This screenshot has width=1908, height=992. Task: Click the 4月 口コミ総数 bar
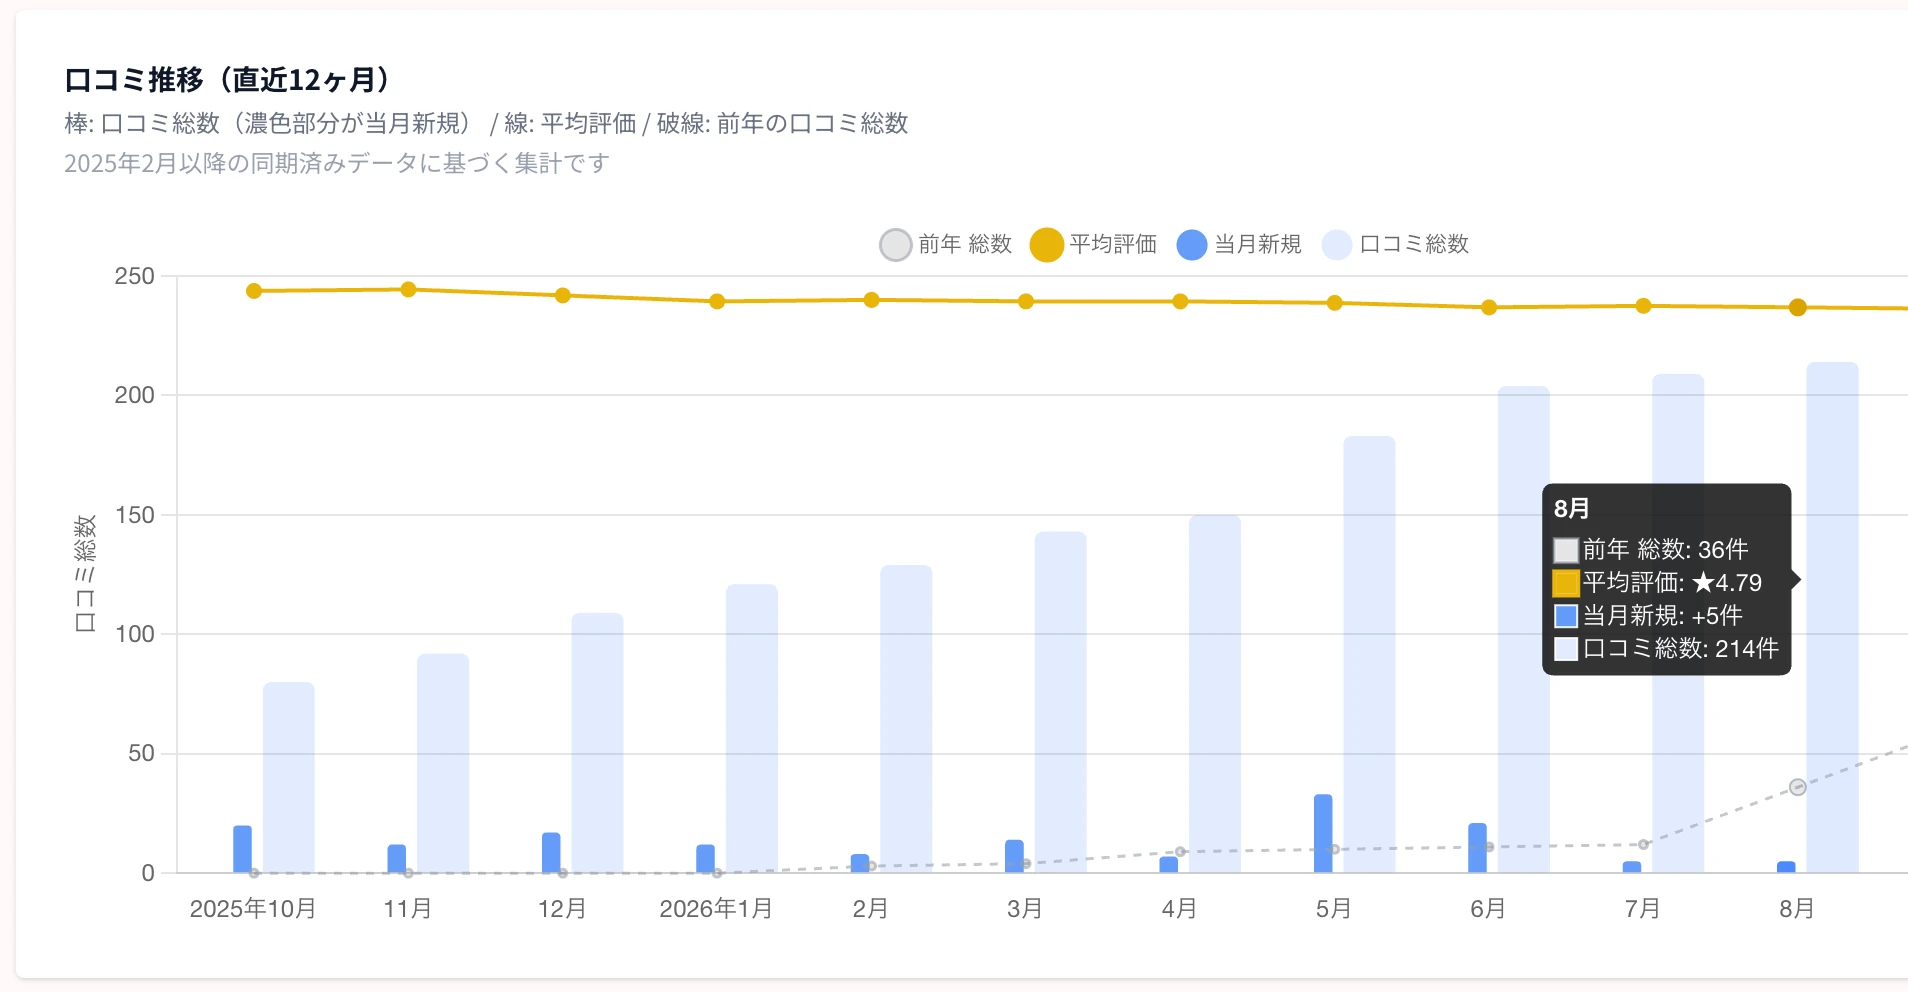click(1215, 694)
